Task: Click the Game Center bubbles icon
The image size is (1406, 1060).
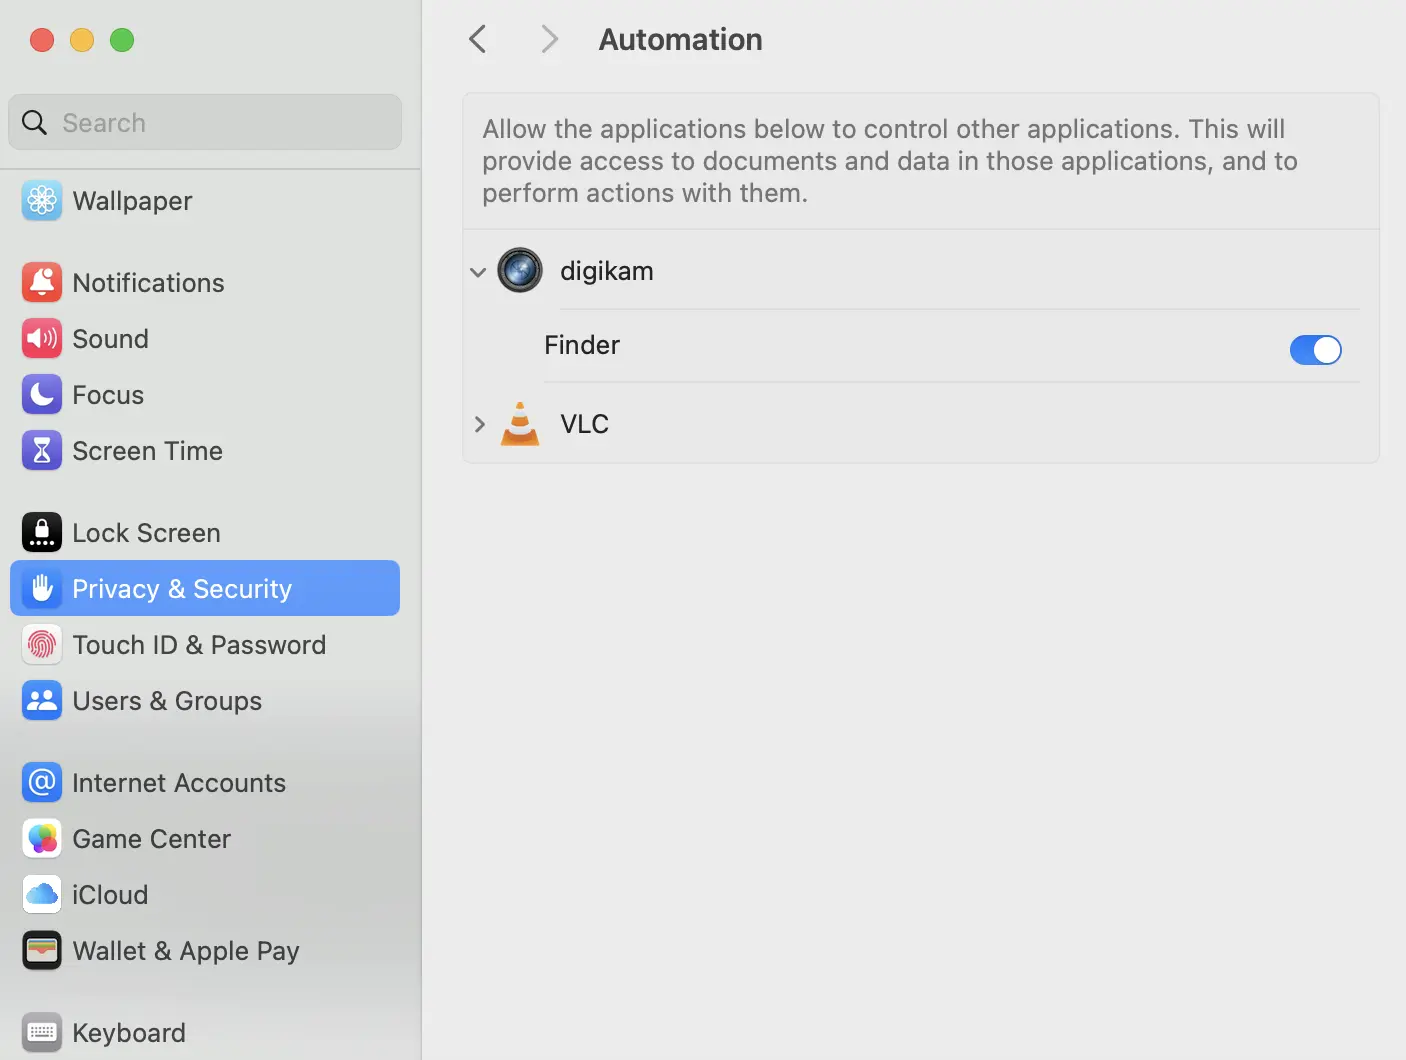Action: click(42, 839)
